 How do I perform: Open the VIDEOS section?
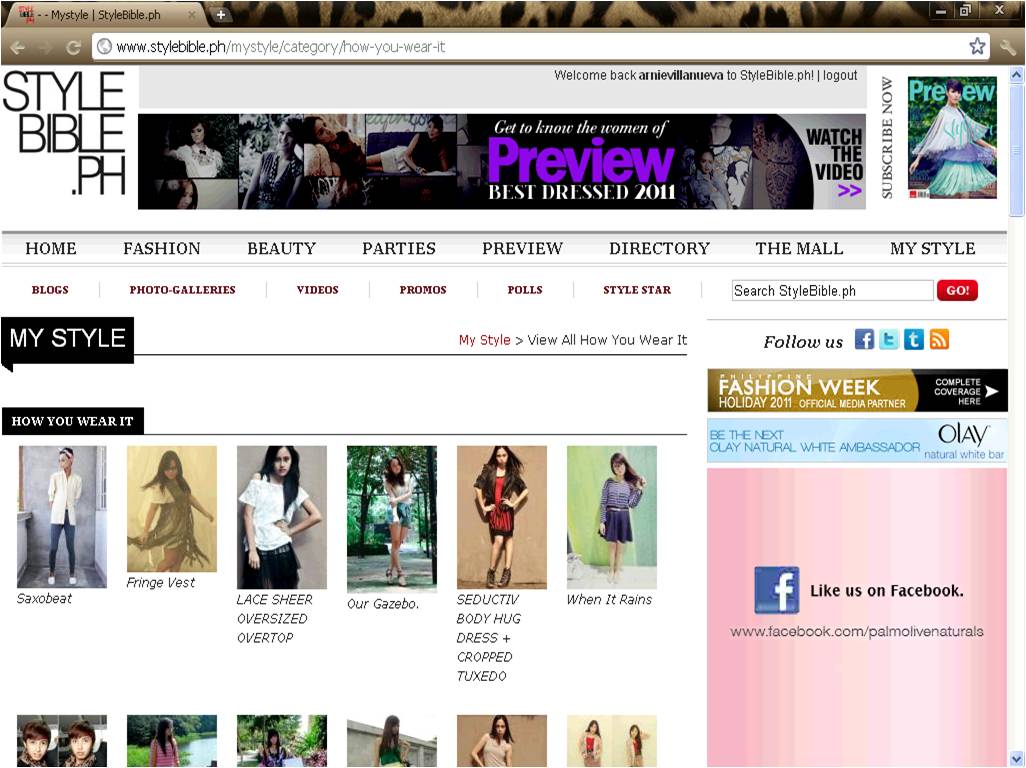pyautogui.click(x=317, y=290)
